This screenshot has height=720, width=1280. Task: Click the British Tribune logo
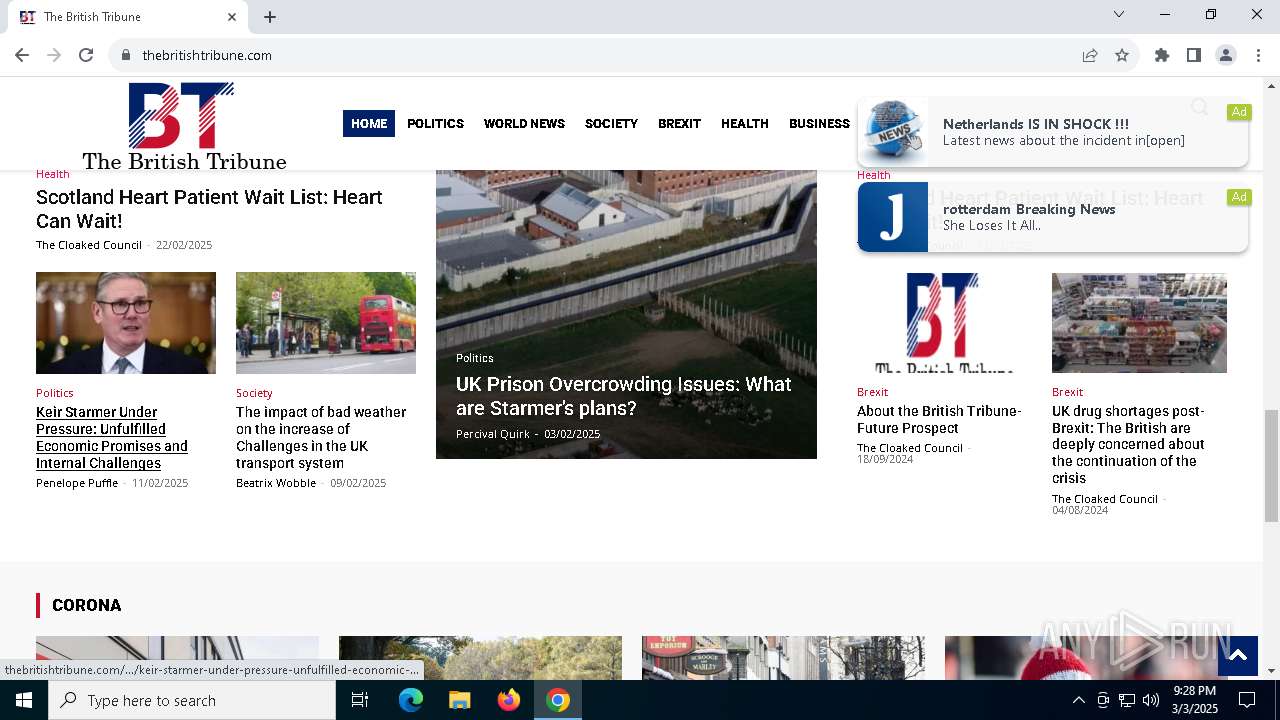[184, 126]
